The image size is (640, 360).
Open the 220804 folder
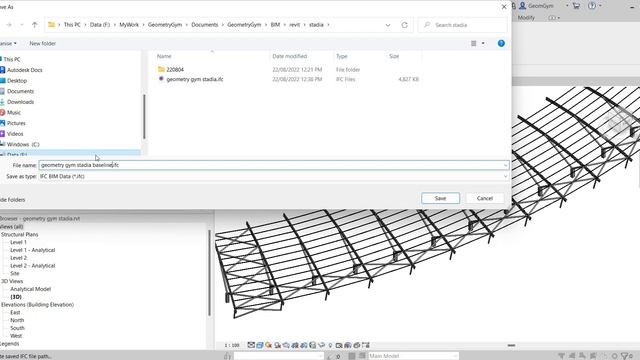175,70
